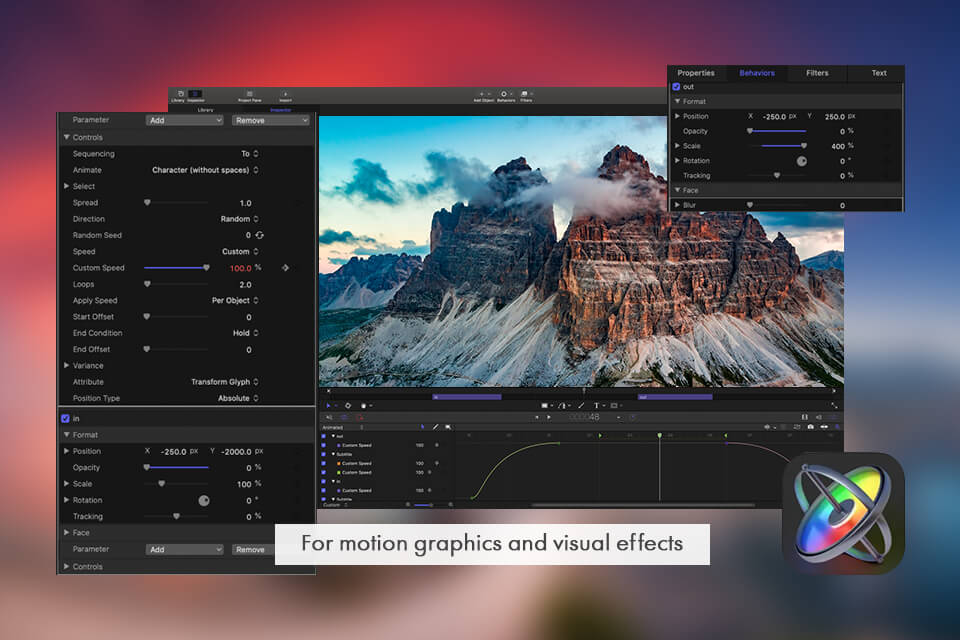The image size is (960, 640).
Task: Expand the Variance section
Action: 67,366
